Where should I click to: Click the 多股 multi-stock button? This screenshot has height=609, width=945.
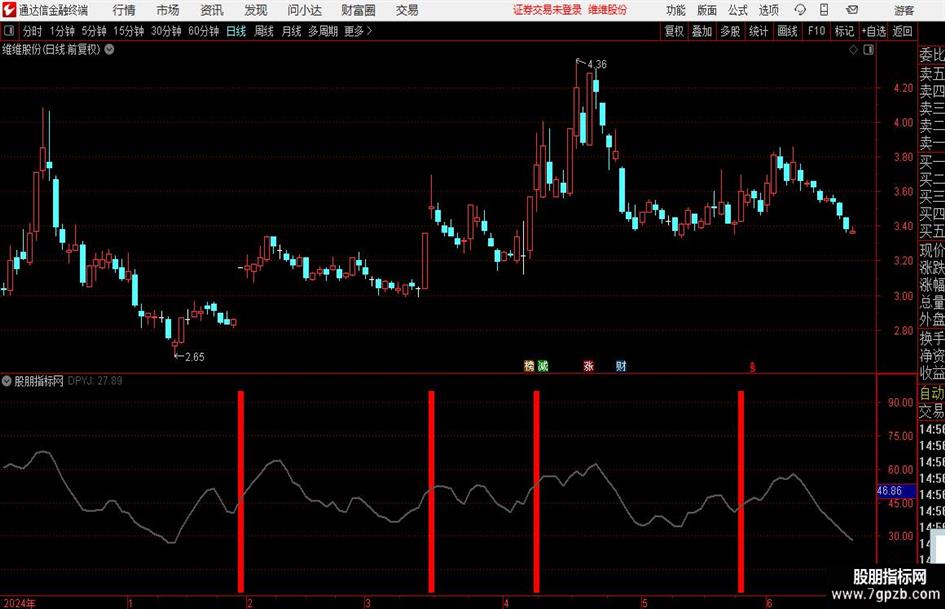730,31
